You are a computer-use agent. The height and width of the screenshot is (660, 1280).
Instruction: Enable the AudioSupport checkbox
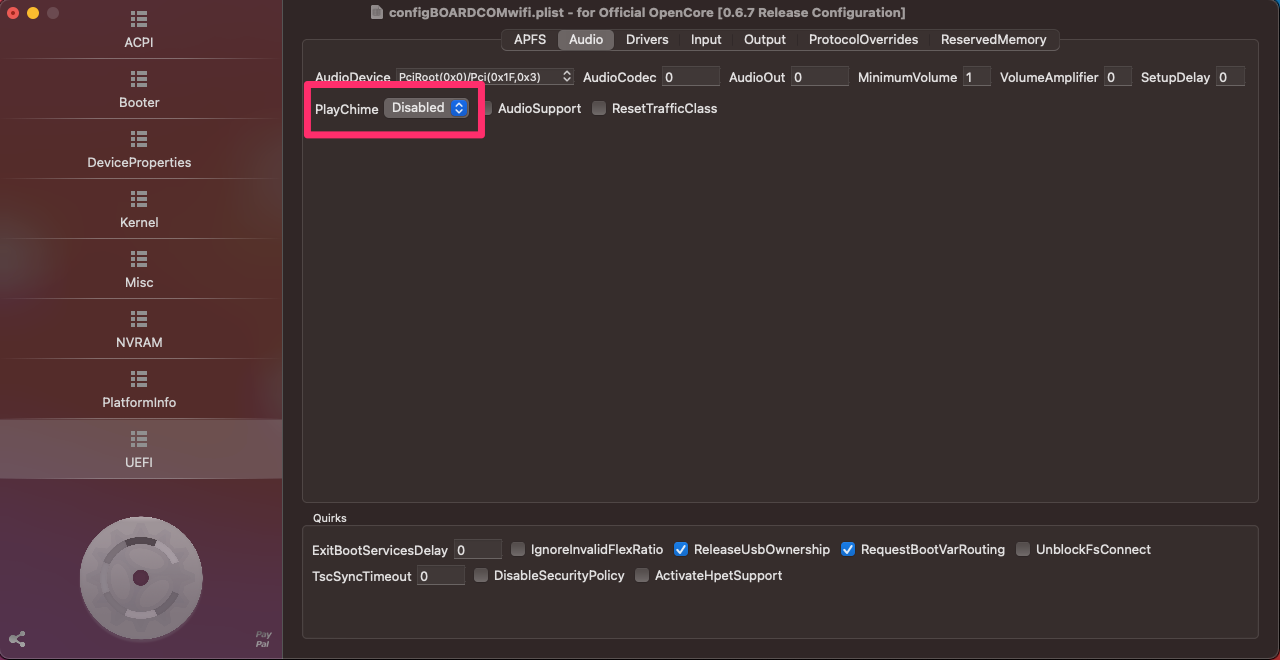(x=486, y=108)
